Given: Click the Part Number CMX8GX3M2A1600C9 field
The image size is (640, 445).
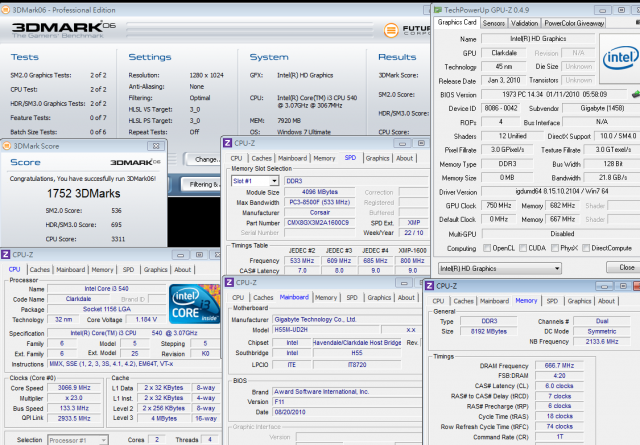Looking at the screenshot, I should [x=318, y=223].
